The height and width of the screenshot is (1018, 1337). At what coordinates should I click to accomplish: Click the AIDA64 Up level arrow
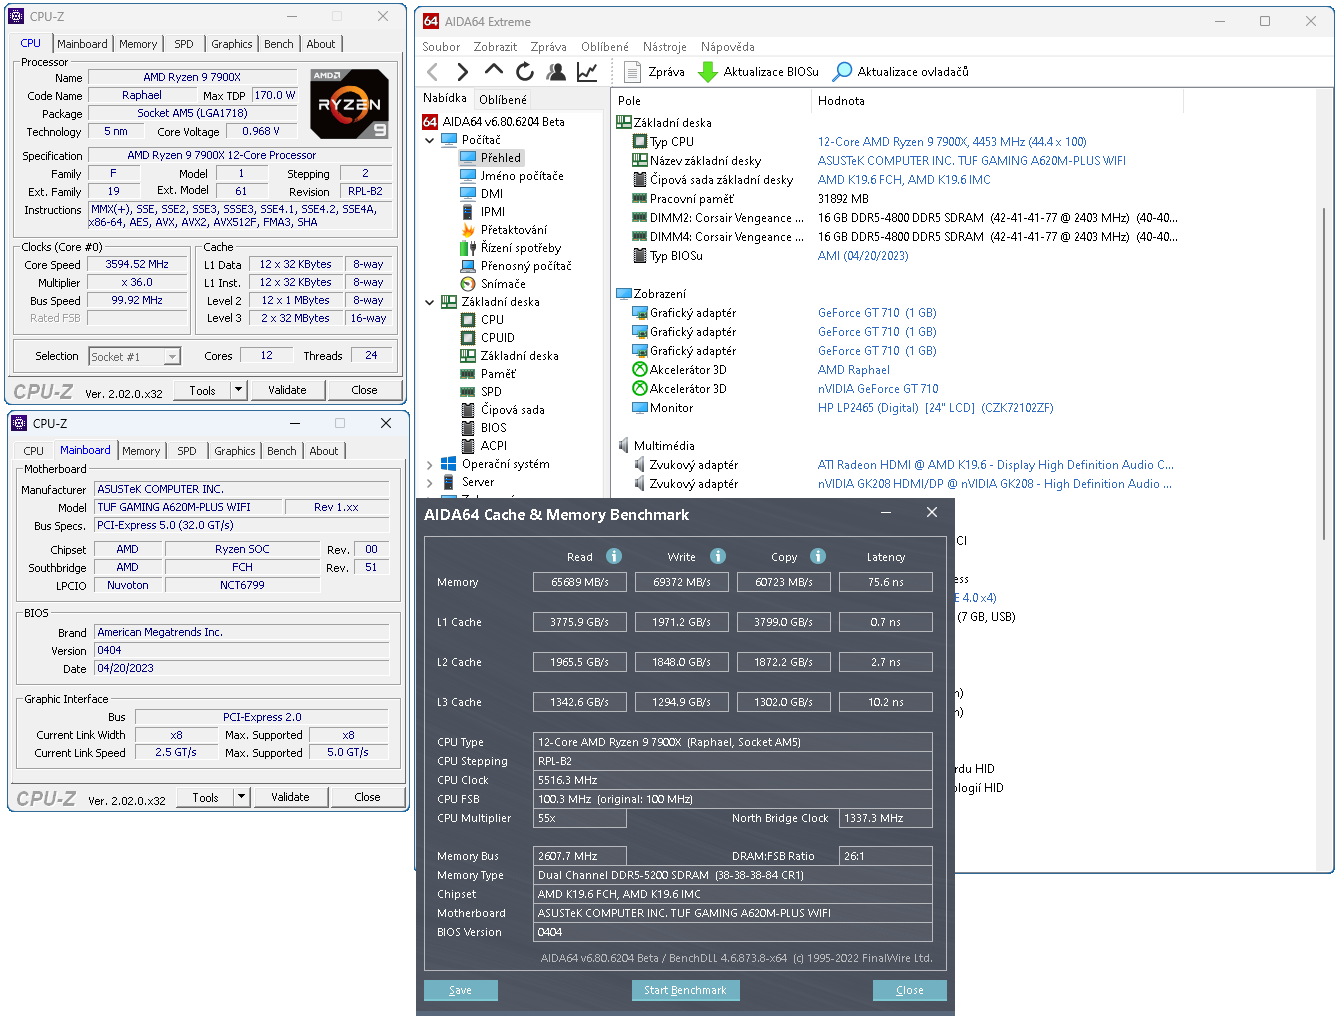[x=493, y=71]
